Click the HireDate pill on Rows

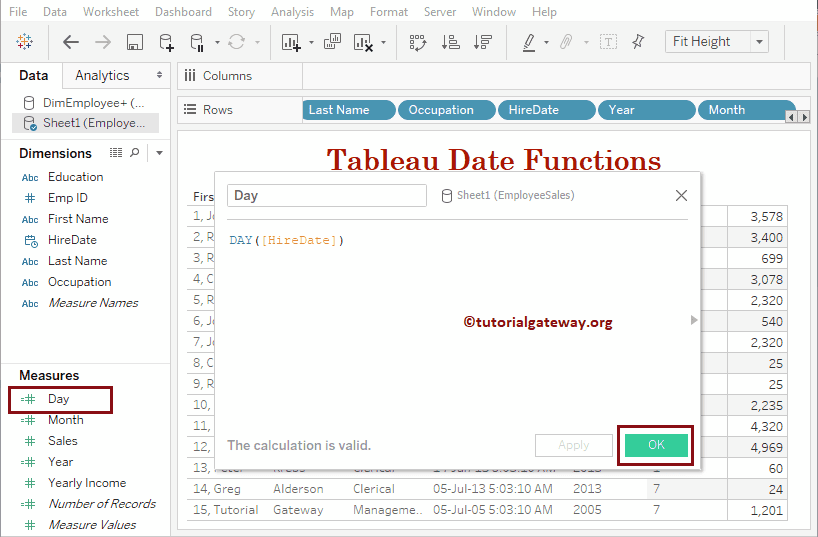coord(546,110)
